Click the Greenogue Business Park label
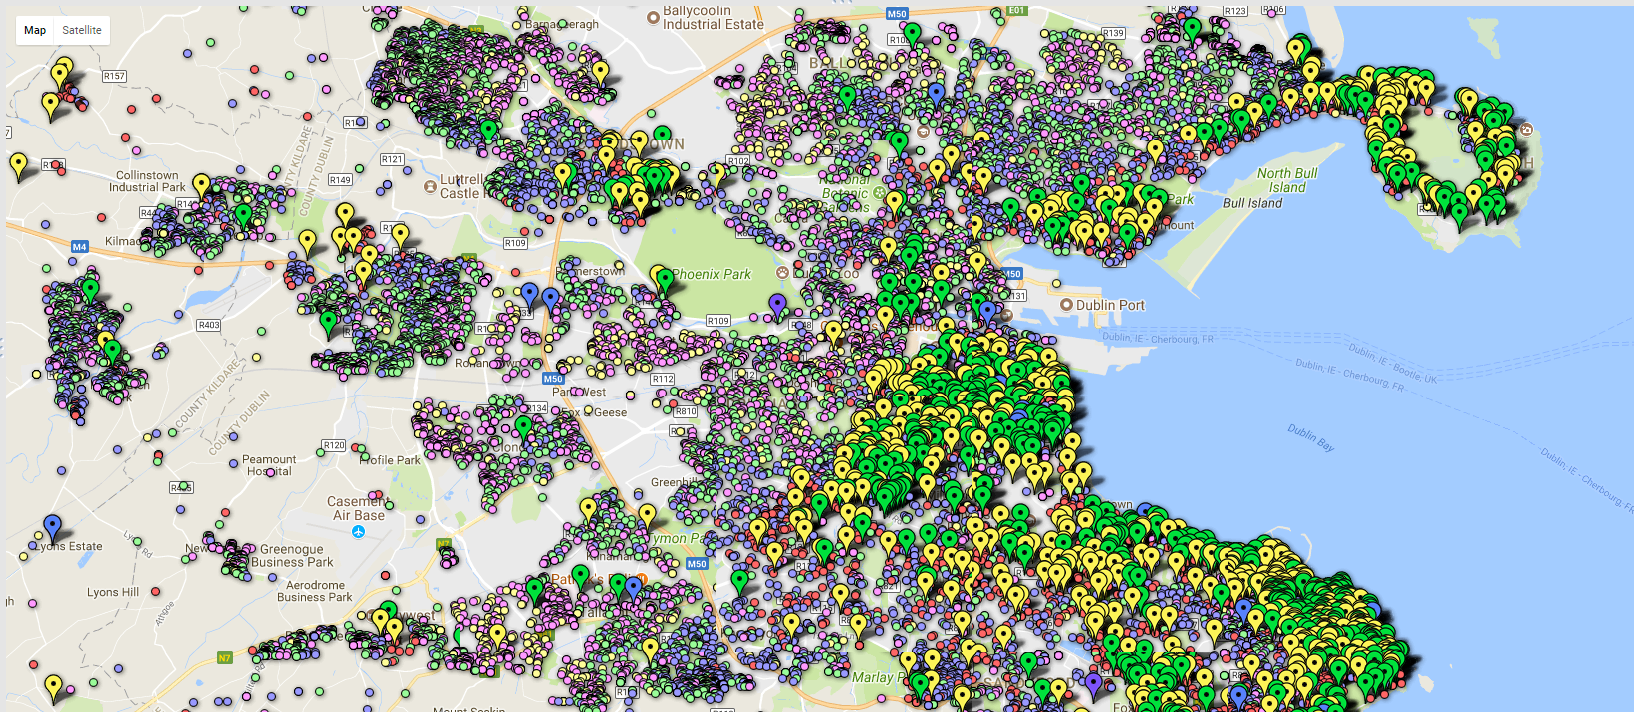The height and width of the screenshot is (712, 1634). click(x=292, y=556)
